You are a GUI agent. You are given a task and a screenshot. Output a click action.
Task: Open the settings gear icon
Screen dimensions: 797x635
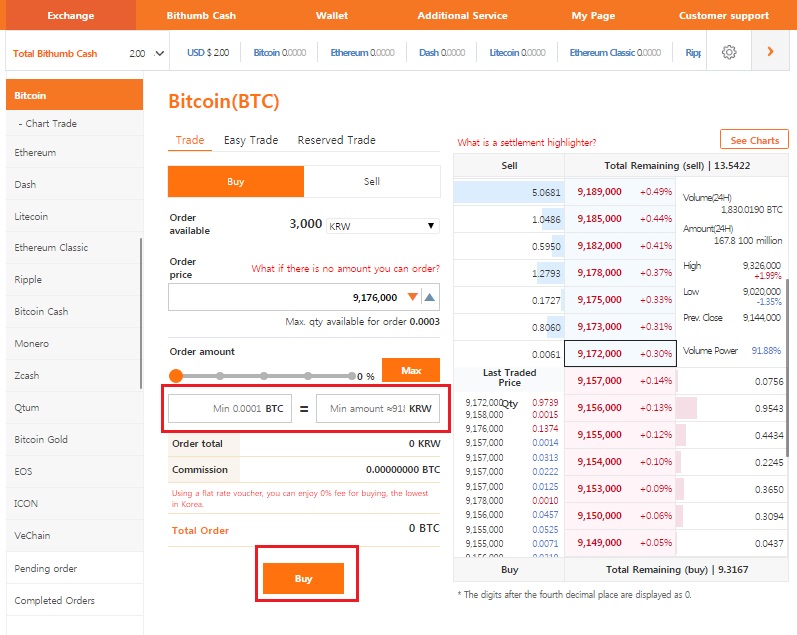729,52
